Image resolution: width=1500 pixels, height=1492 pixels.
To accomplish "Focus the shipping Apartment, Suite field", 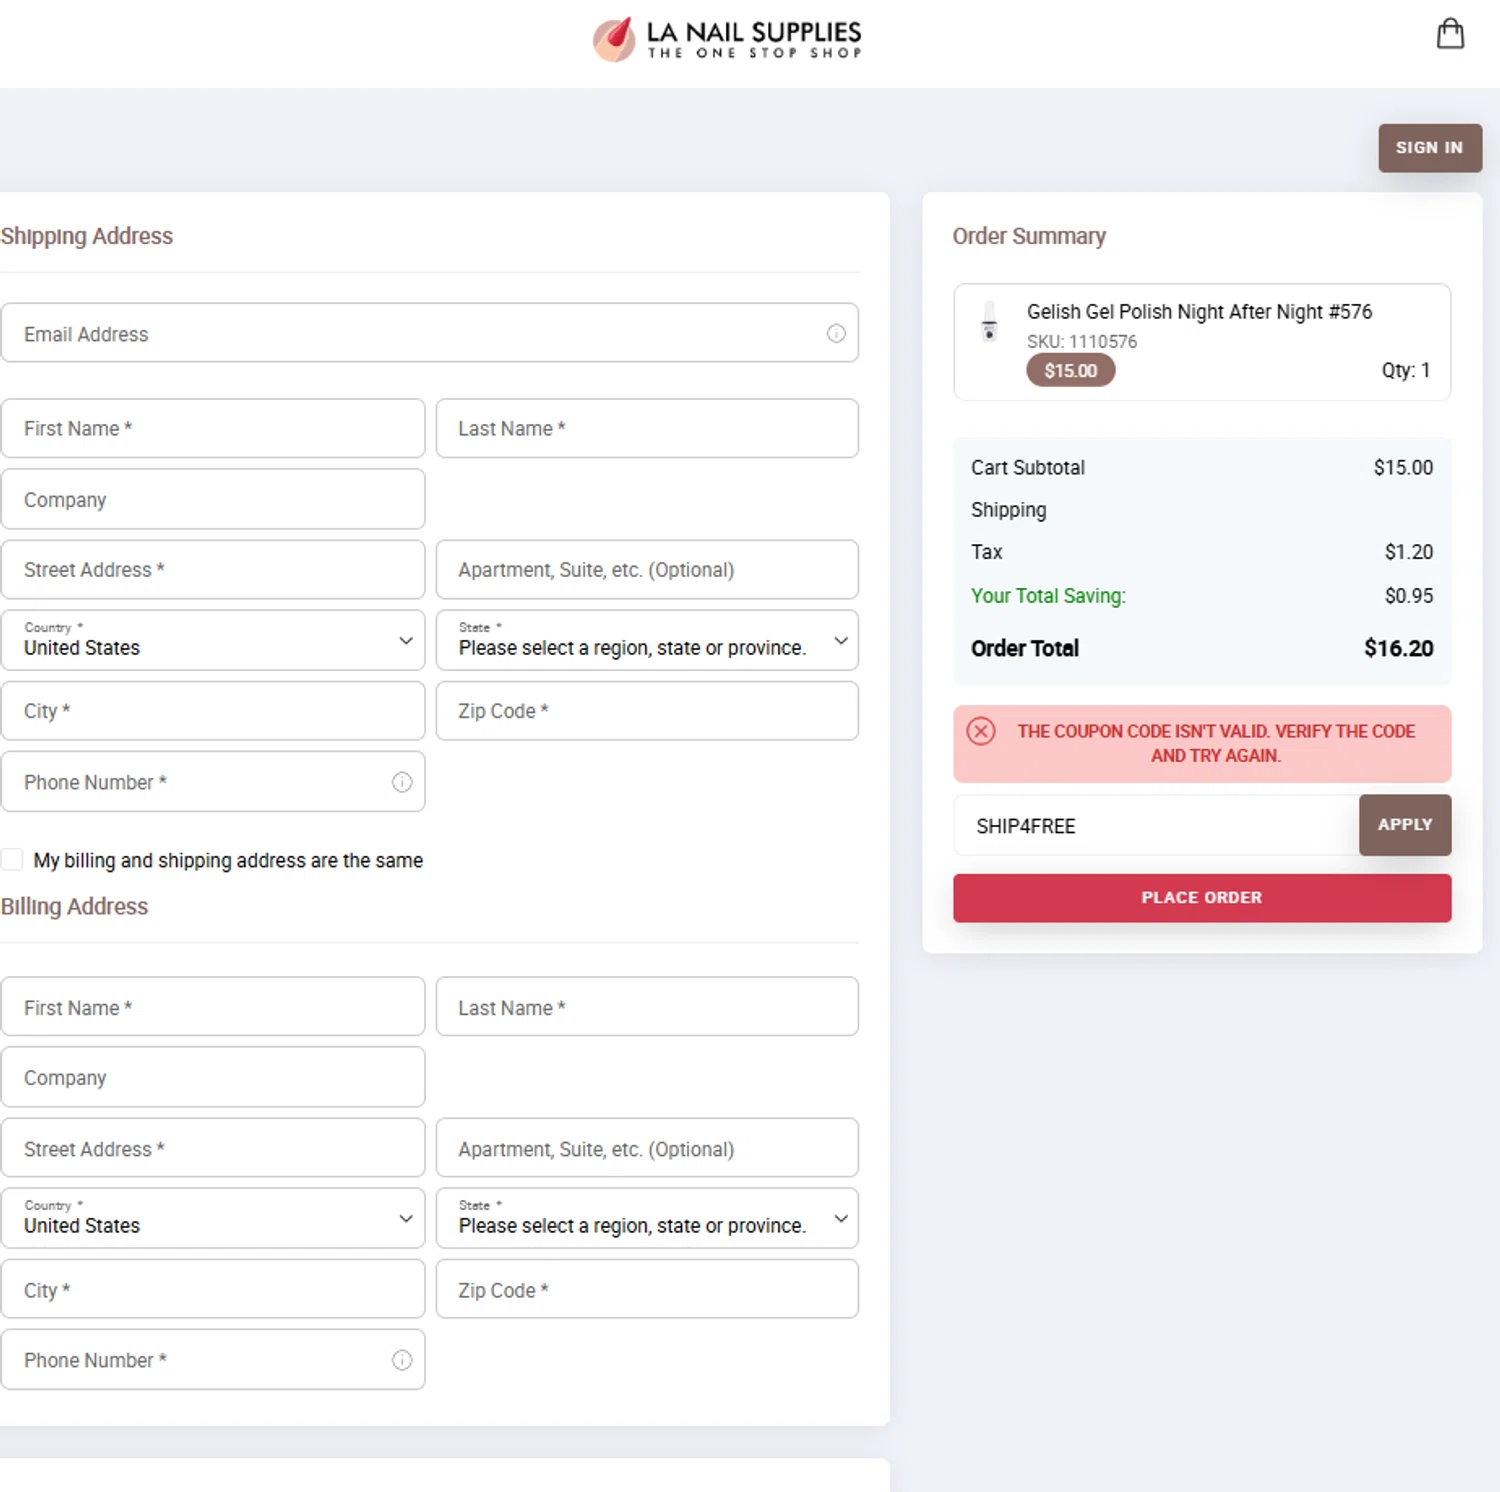I will pyautogui.click(x=647, y=570).
